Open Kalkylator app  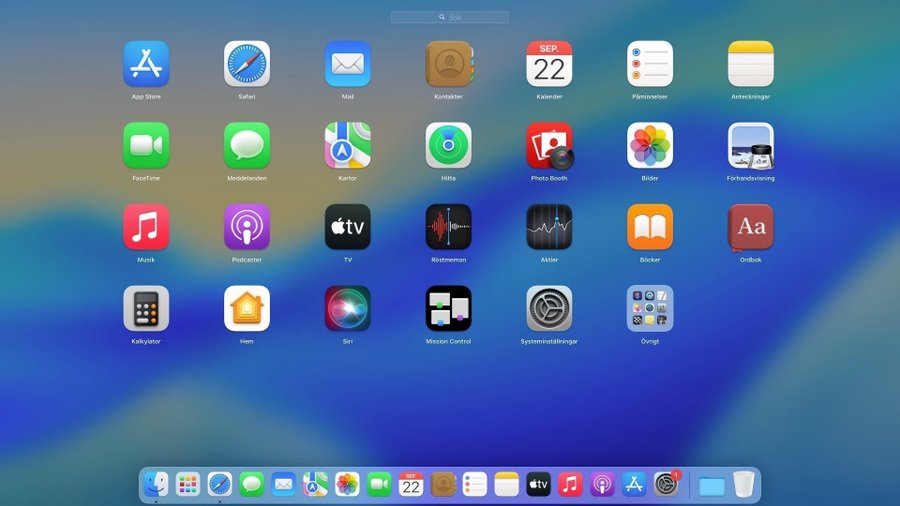[146, 308]
